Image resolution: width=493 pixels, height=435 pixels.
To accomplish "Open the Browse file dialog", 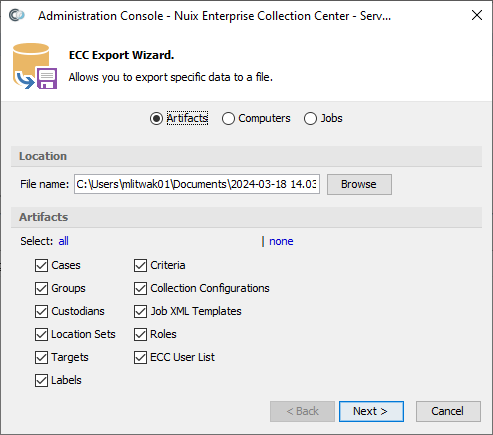I will click(359, 184).
